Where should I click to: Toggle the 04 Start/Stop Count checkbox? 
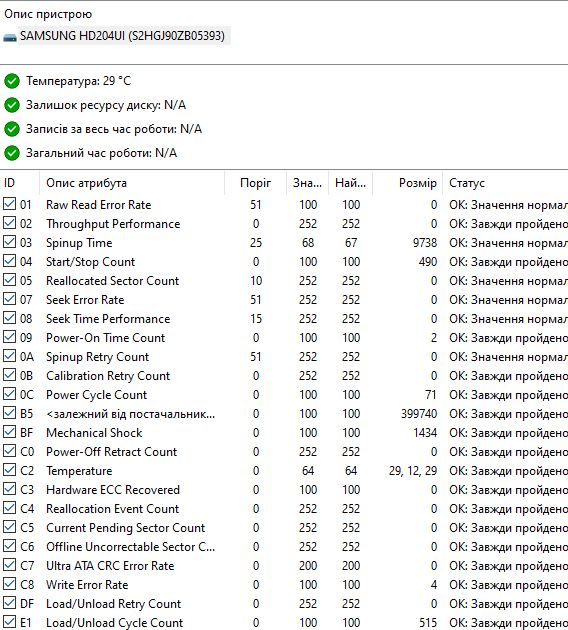[x=10, y=261]
